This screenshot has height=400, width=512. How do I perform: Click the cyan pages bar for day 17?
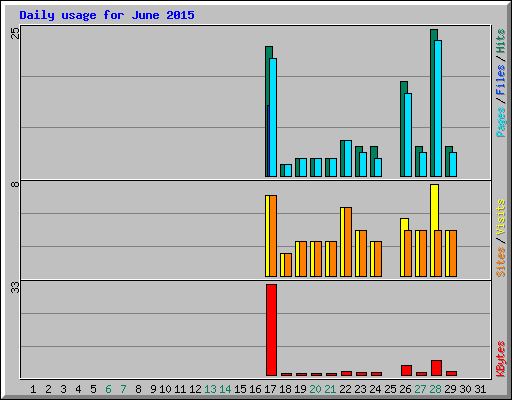coord(273,117)
